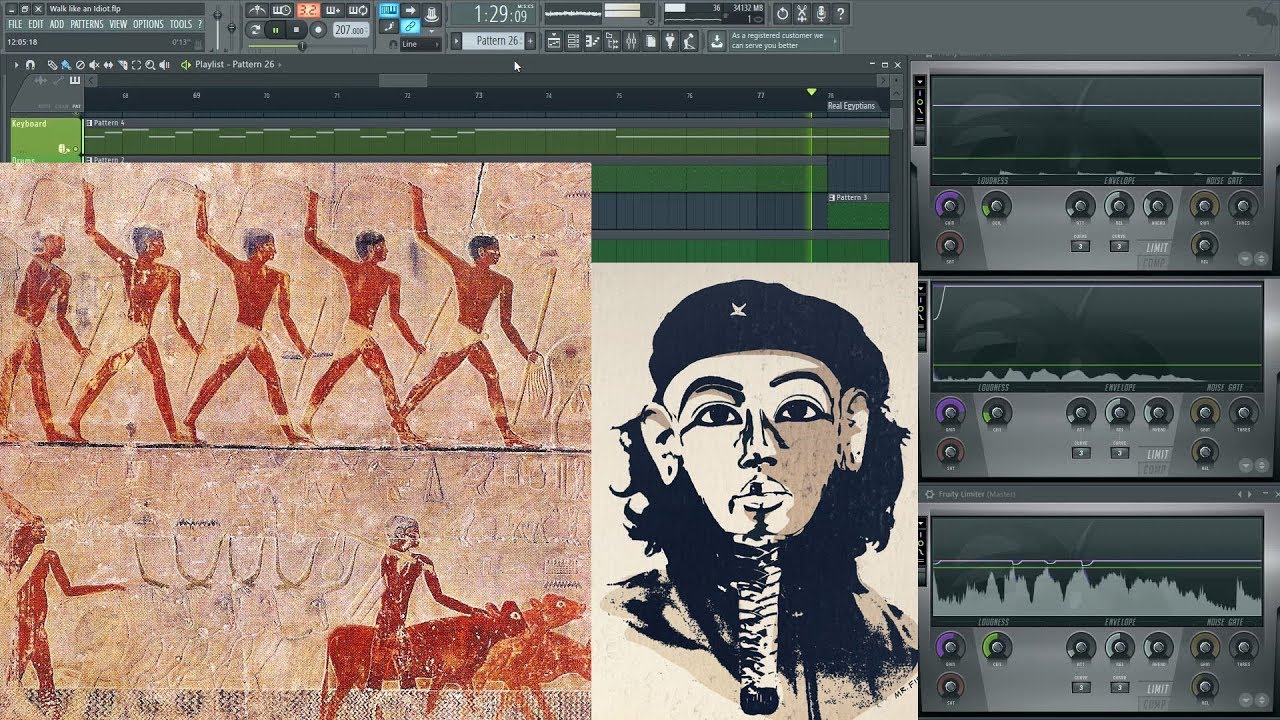Toggle auto-scroll arrow icon
1280x720 pixels.
point(410,10)
